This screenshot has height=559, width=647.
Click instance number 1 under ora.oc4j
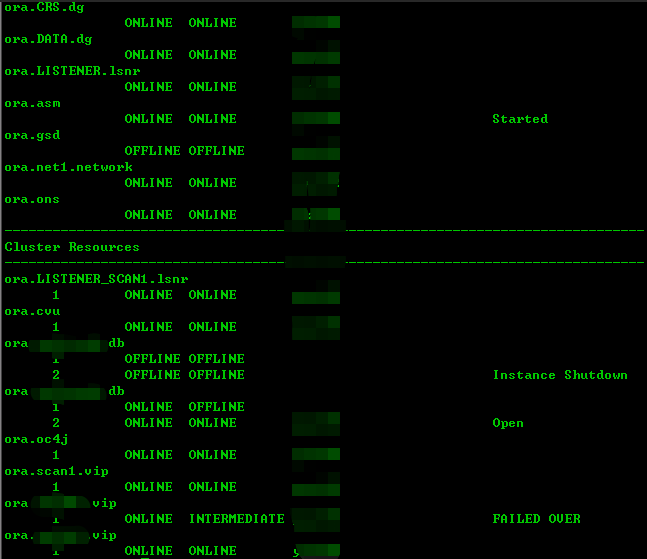coord(56,455)
